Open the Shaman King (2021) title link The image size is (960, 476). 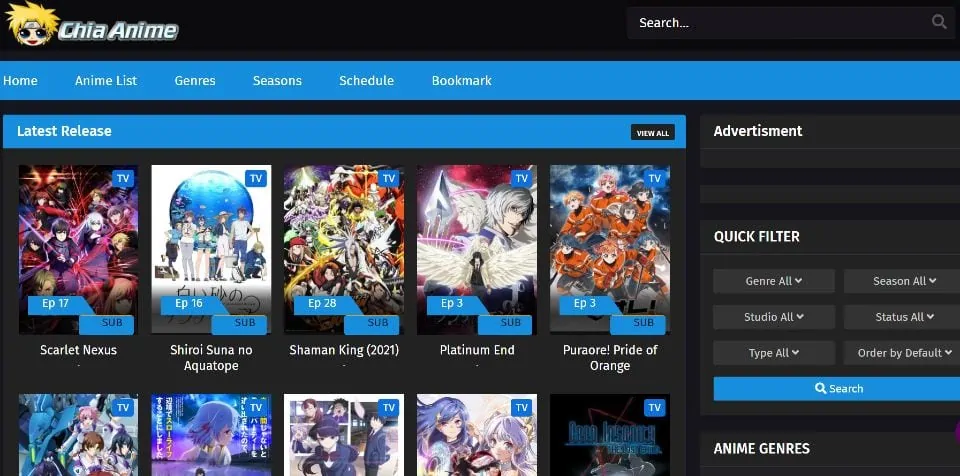(x=344, y=350)
